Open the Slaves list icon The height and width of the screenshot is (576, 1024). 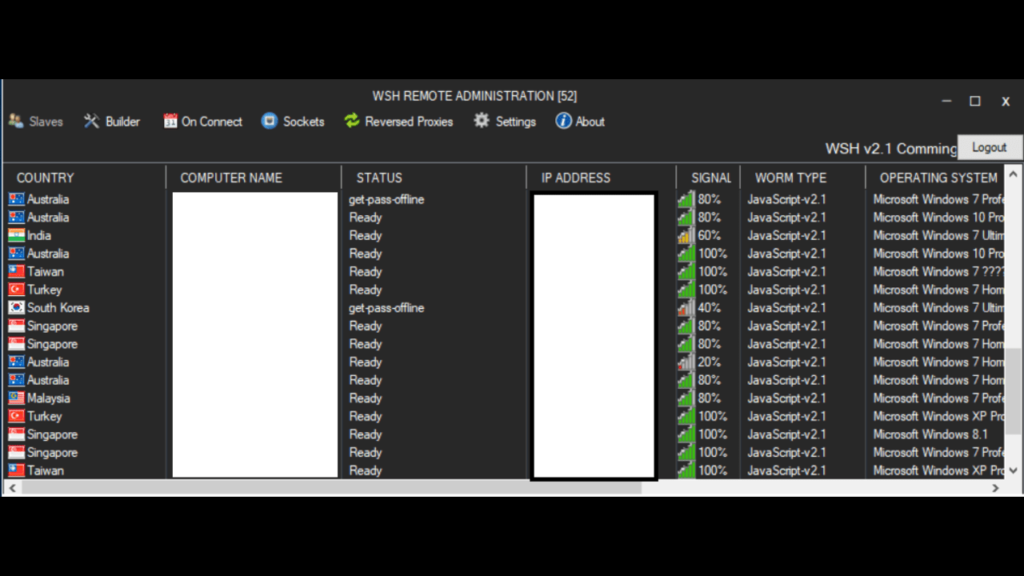(x=16, y=121)
